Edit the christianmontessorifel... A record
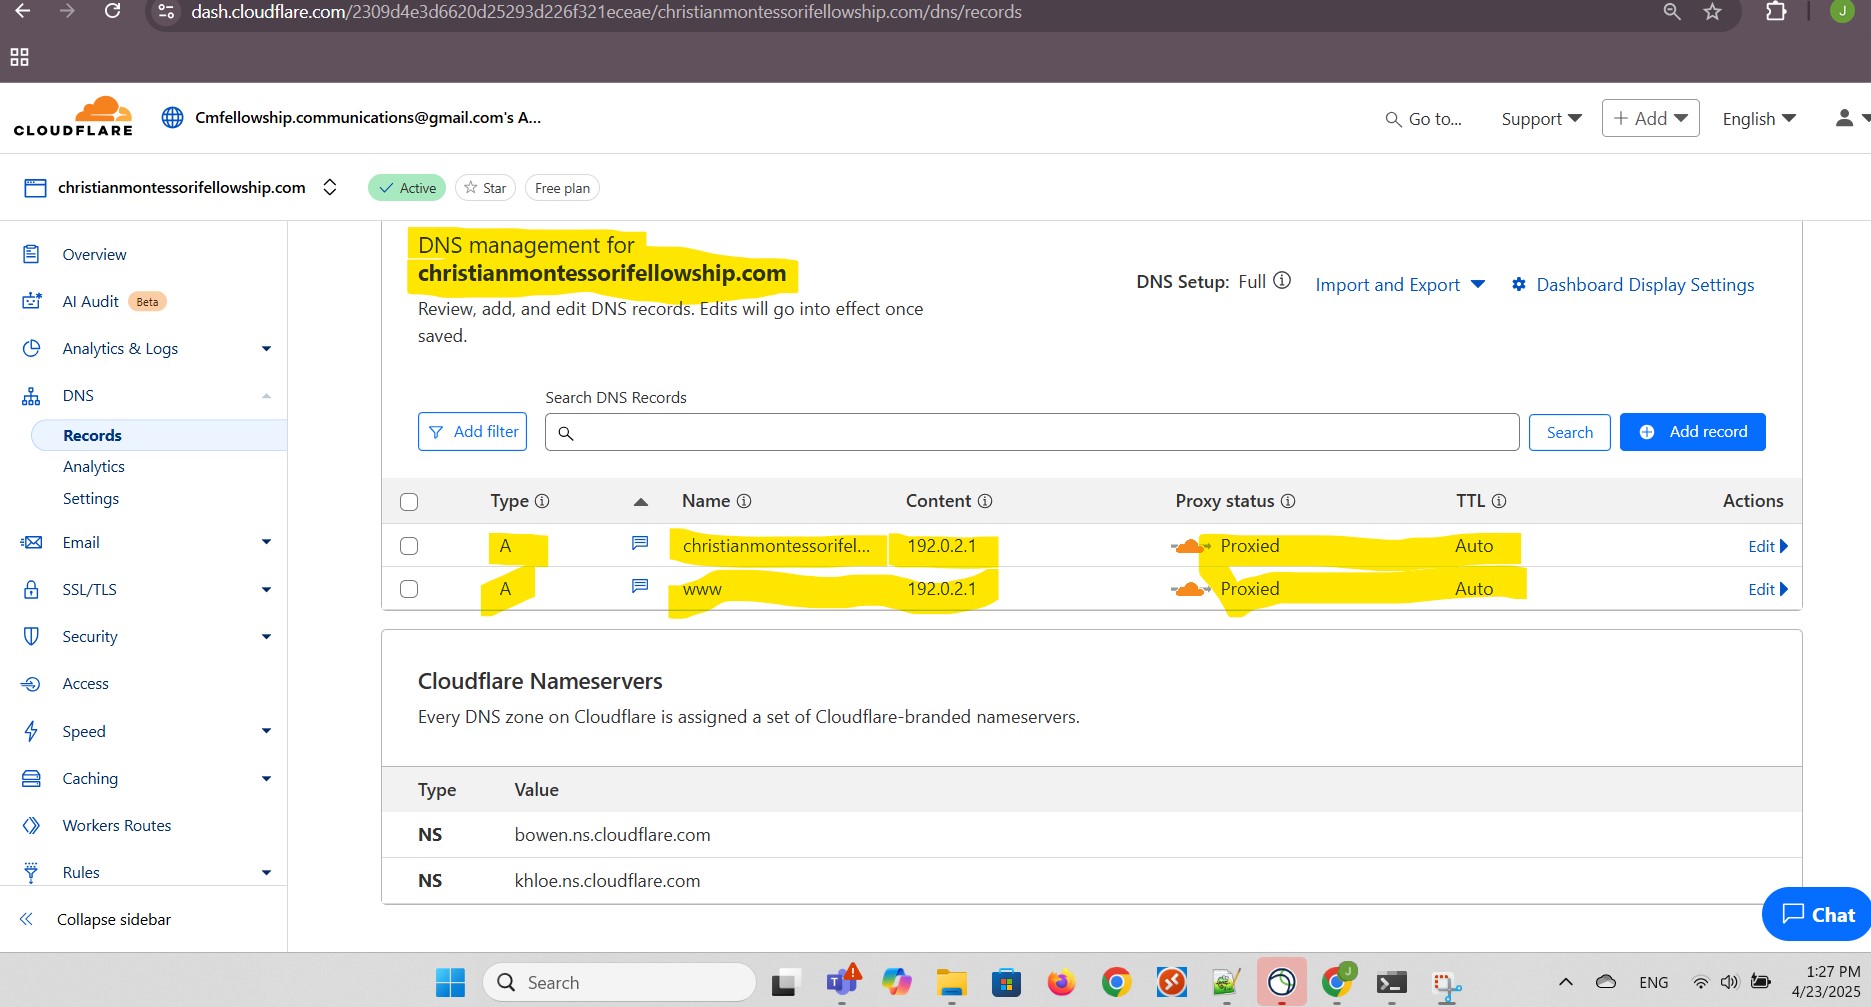Image resolution: width=1871 pixels, height=1007 pixels. click(x=1767, y=546)
